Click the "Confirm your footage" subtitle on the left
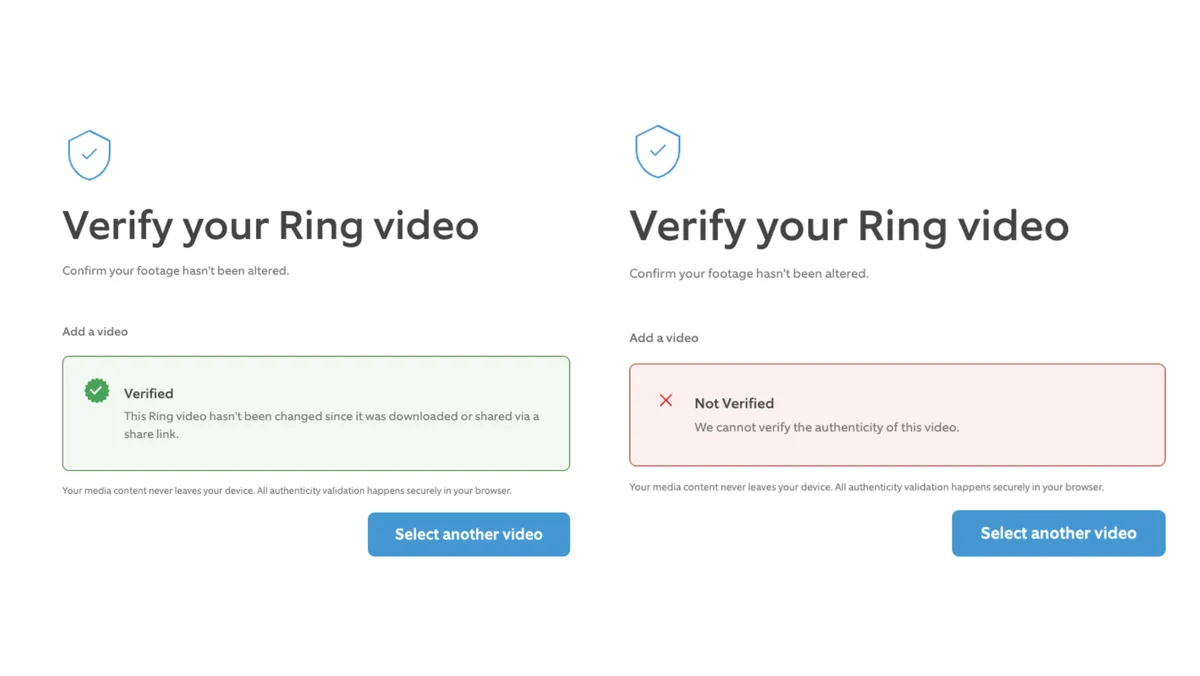1200x676 pixels. (175, 271)
